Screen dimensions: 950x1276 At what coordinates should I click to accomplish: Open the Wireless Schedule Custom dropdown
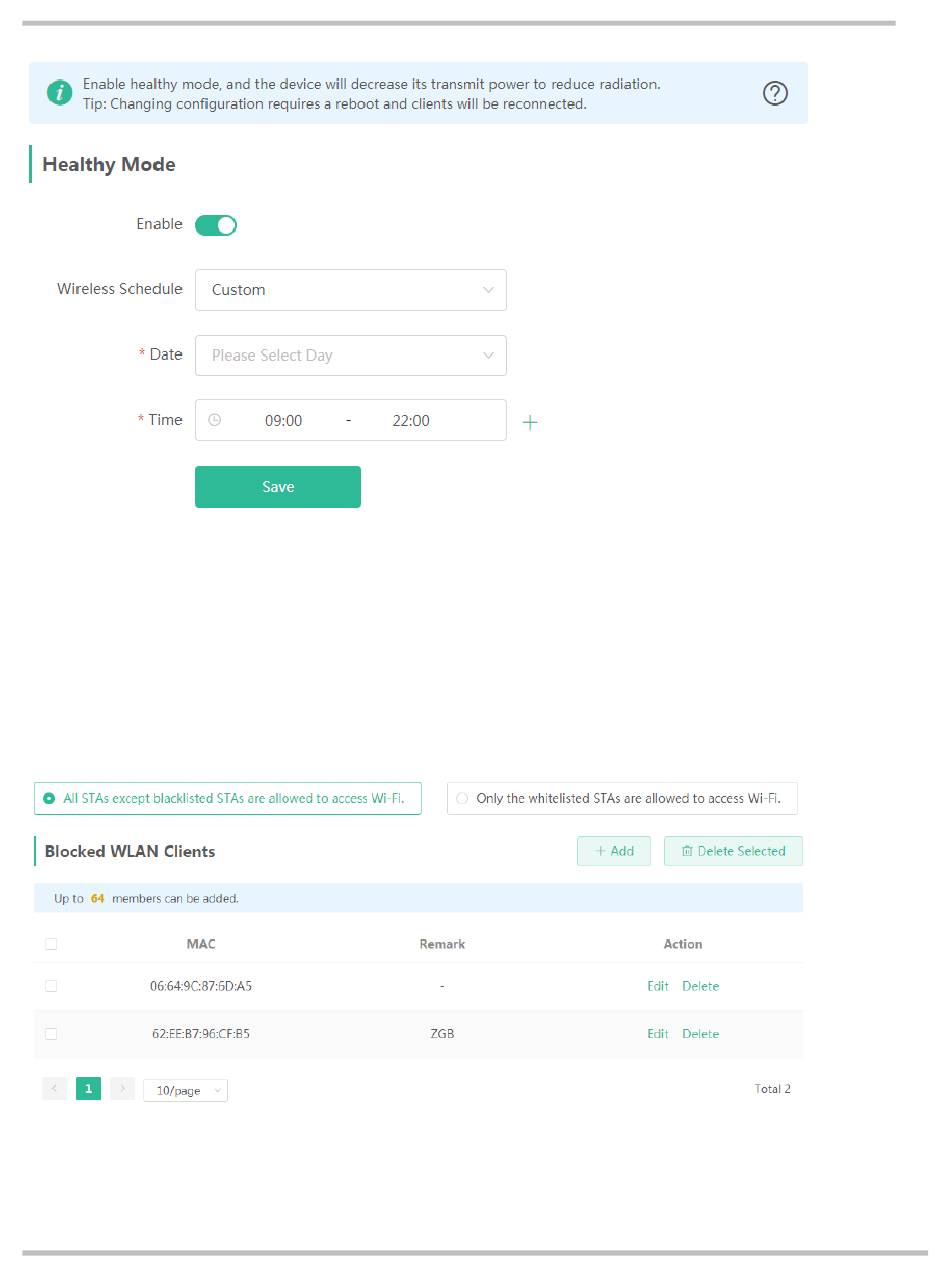pyautogui.click(x=351, y=290)
